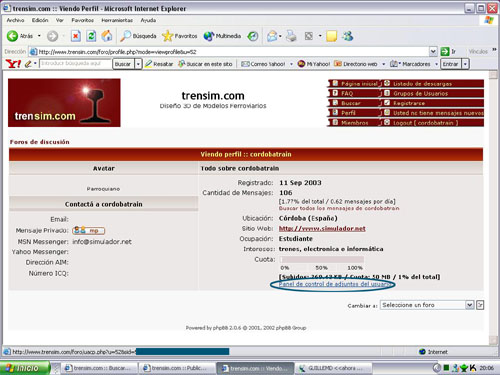The height and width of the screenshot is (375, 500).
Task: Go to the browser Home icon
Action: click(107, 36)
